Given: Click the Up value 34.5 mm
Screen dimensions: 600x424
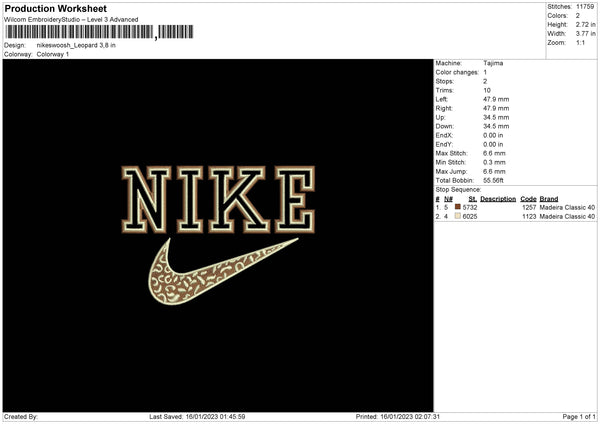Looking at the screenshot, I should click(496, 117).
